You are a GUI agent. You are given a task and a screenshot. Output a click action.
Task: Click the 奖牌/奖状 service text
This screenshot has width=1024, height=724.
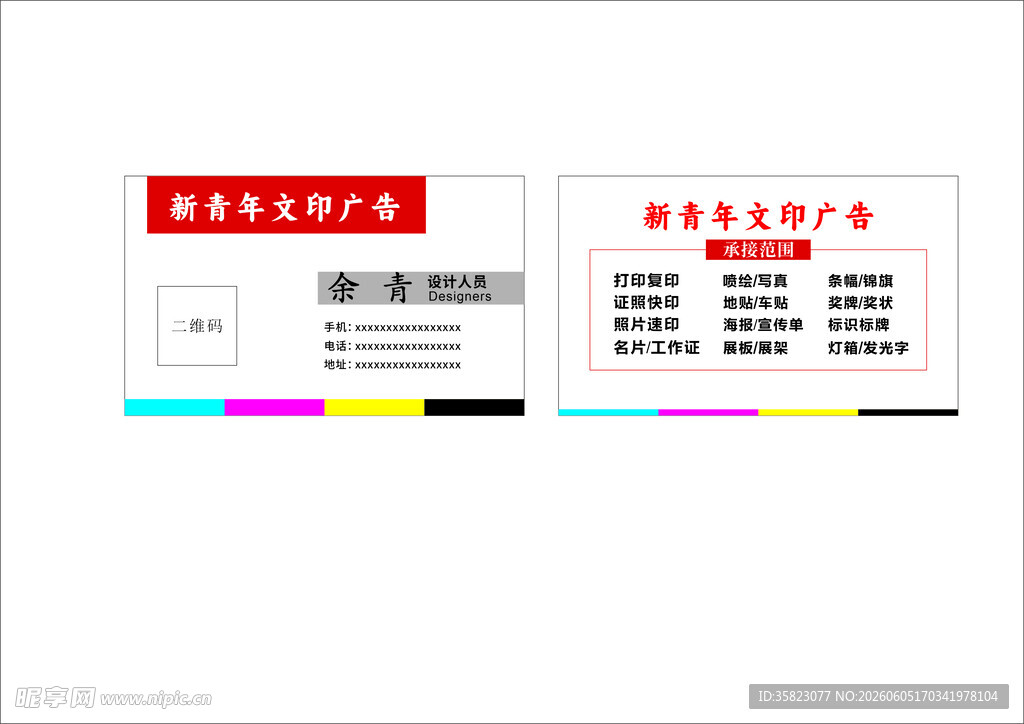coord(861,303)
